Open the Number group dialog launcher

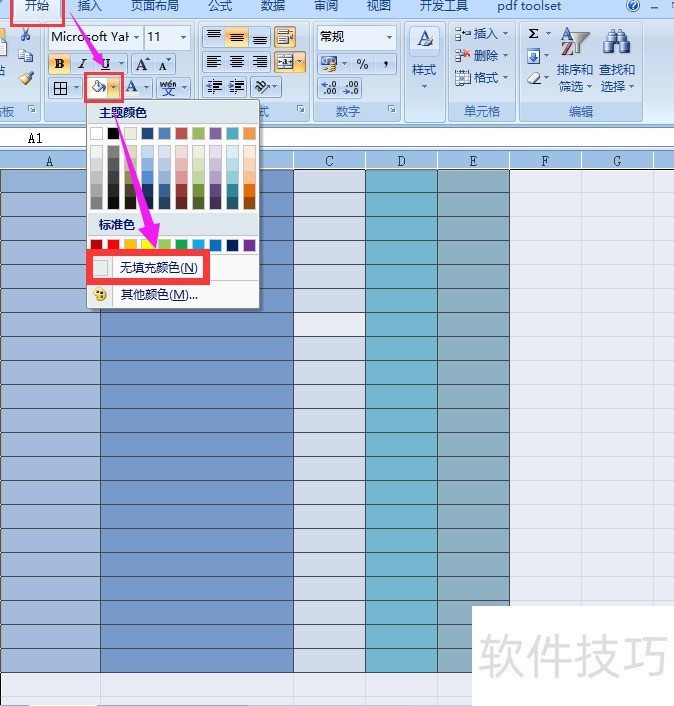(x=391, y=109)
